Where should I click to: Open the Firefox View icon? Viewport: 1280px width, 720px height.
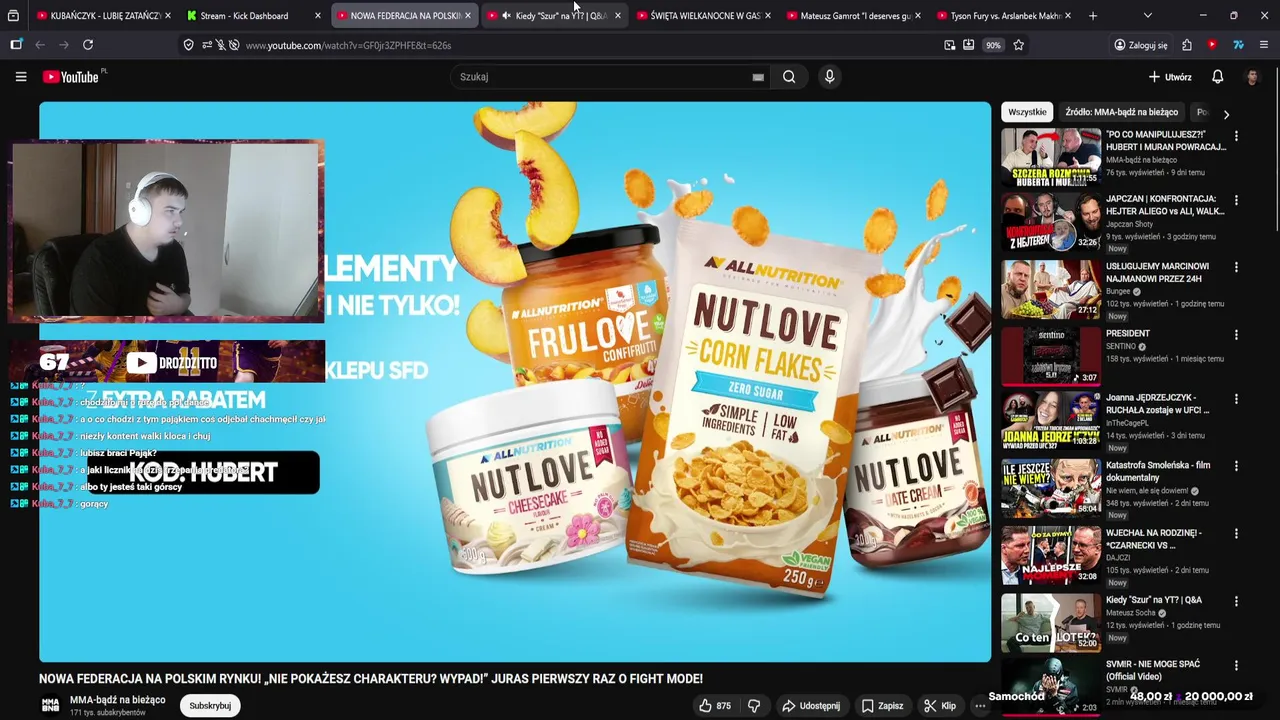(13, 16)
